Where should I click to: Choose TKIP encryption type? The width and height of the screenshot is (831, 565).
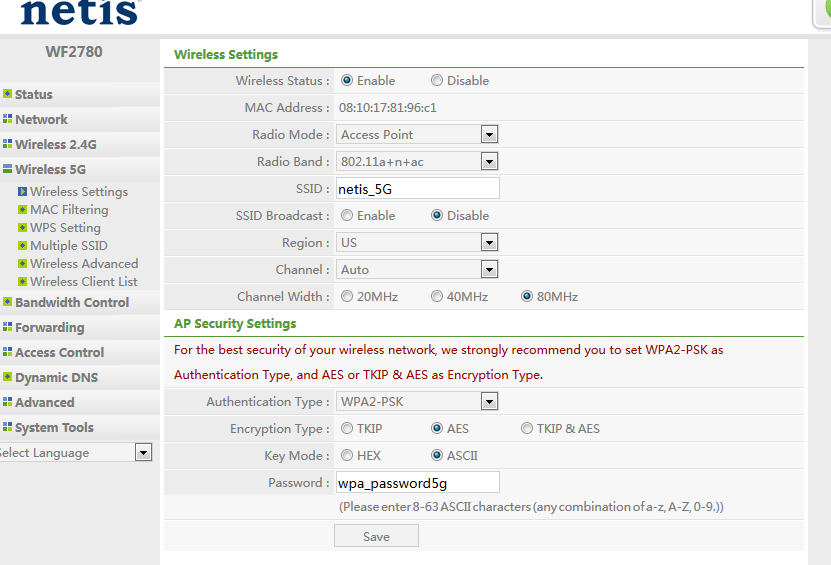(347, 428)
